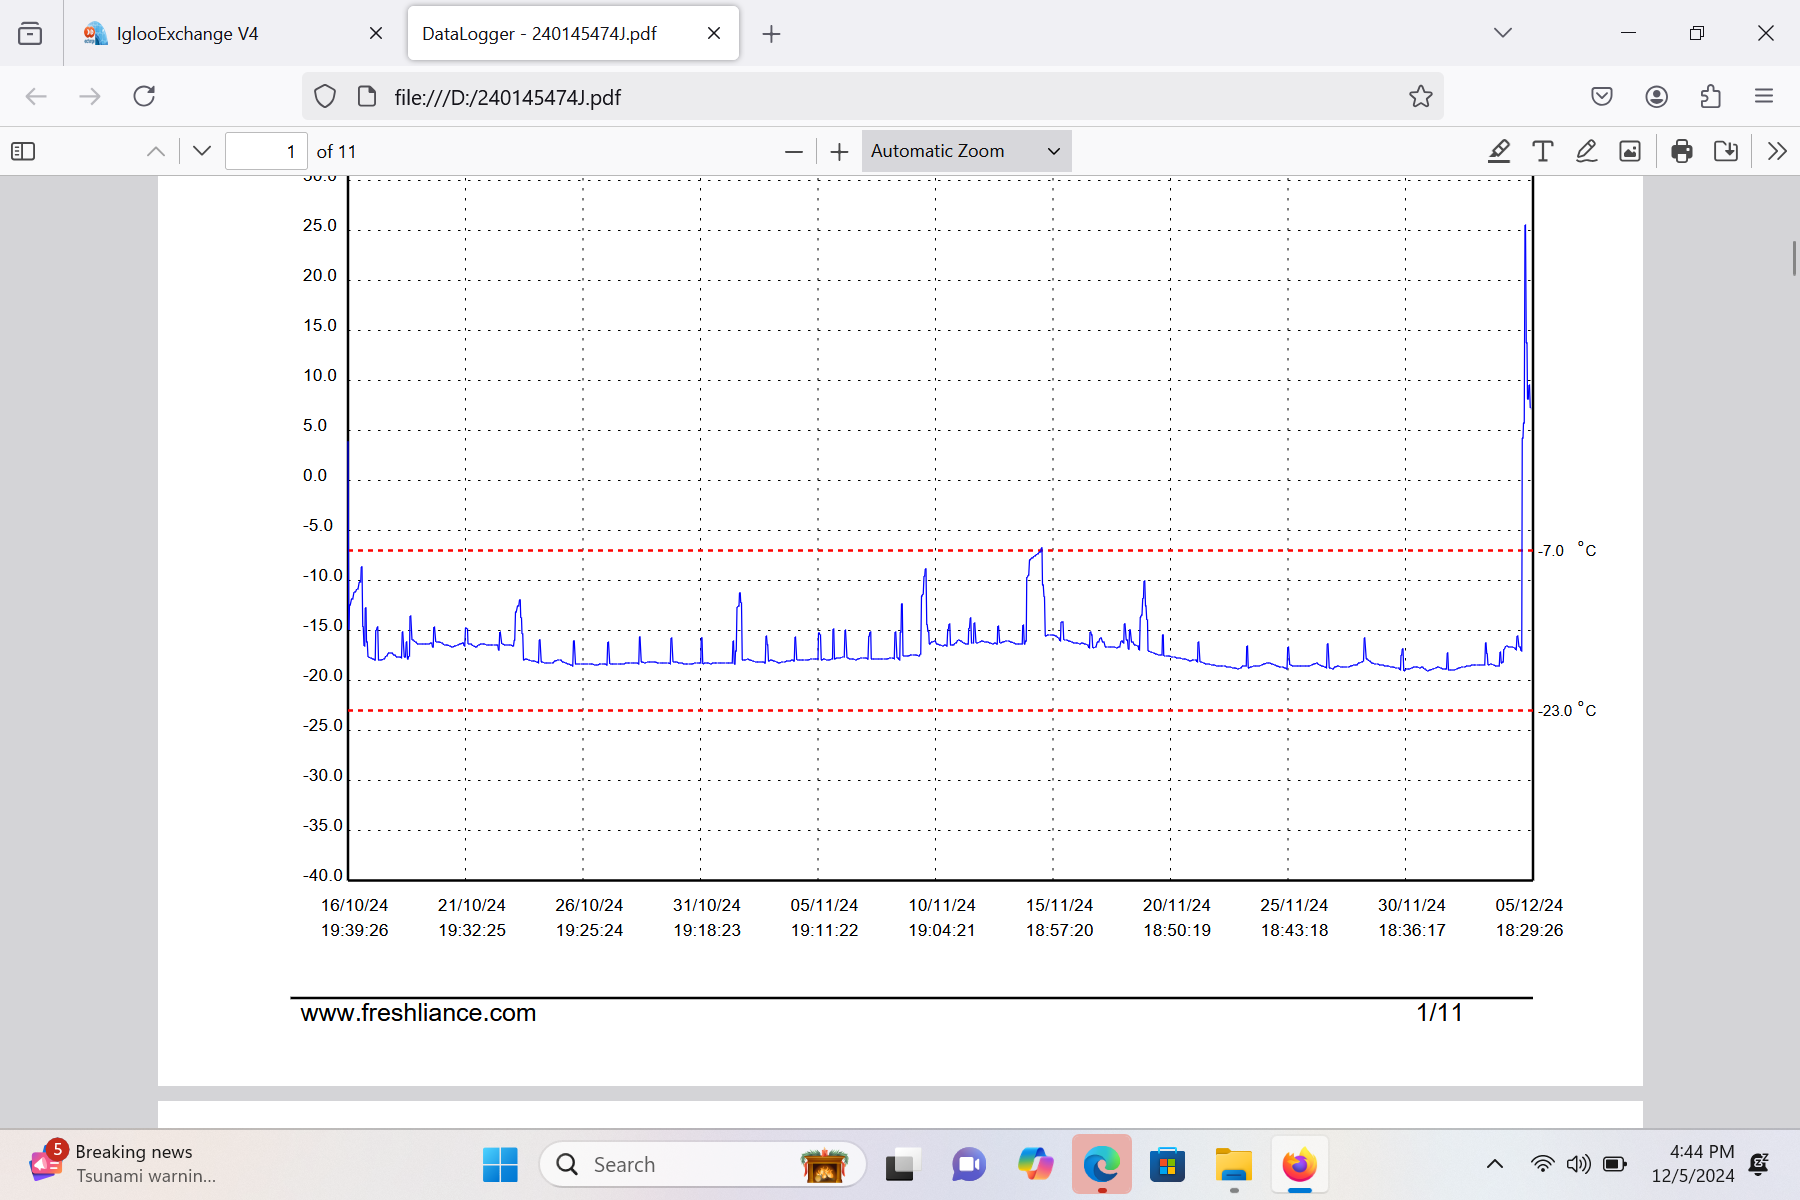This screenshot has height=1200, width=1800.
Task: Toggle the PDF sidebar panel
Action: [x=23, y=151]
